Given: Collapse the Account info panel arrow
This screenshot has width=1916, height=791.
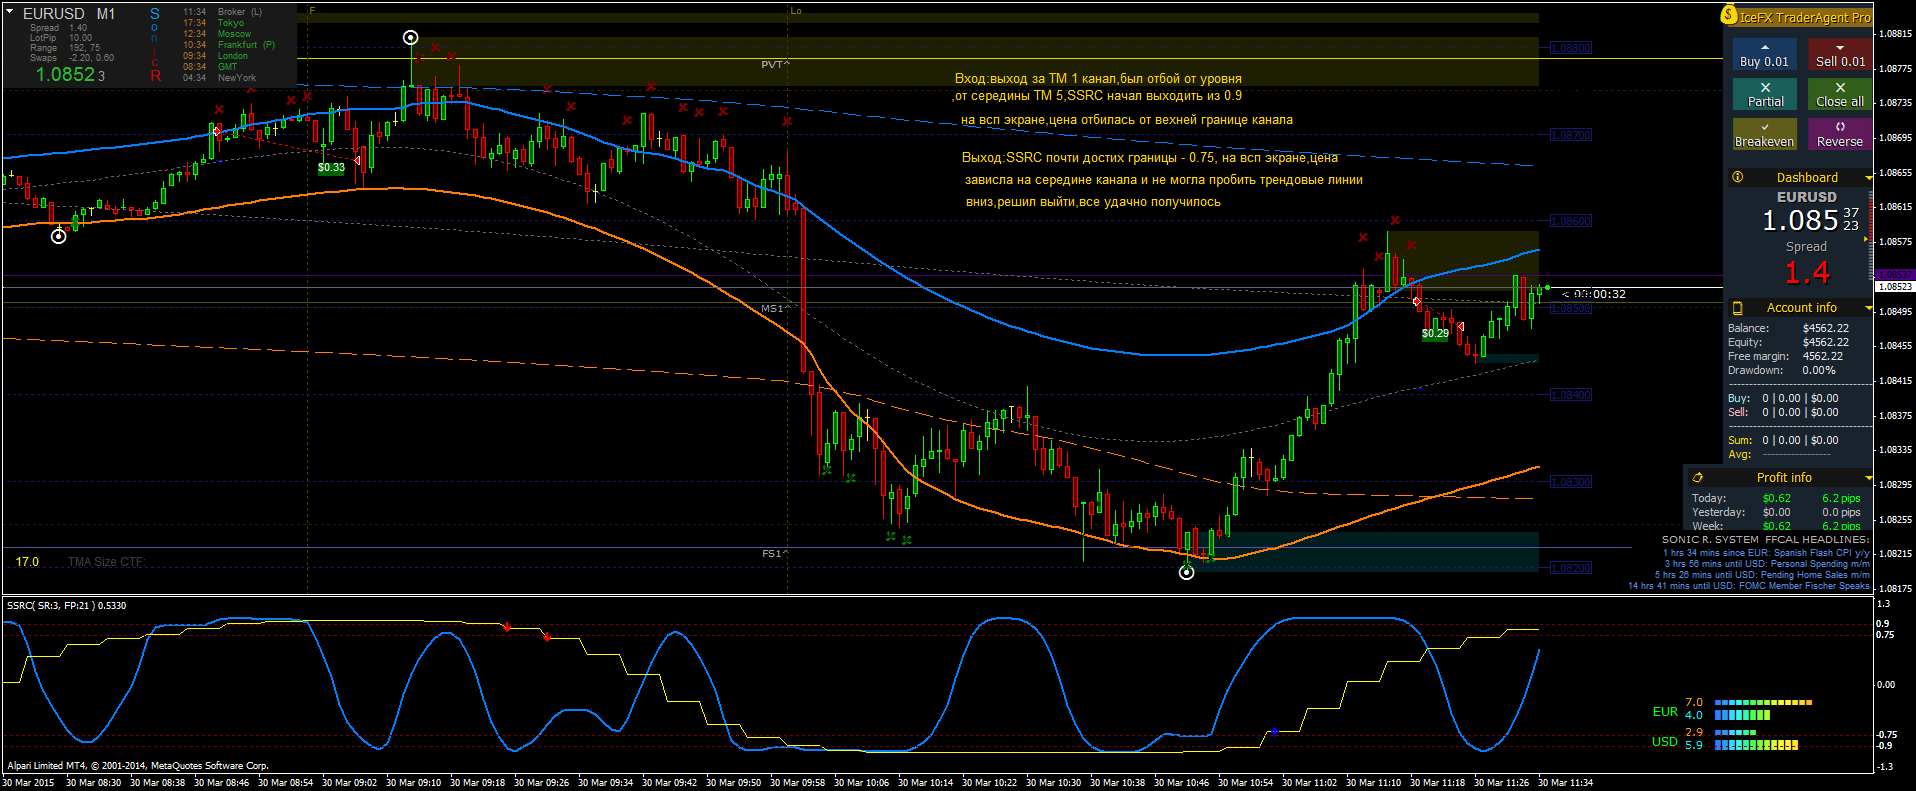Looking at the screenshot, I should pos(1867,308).
